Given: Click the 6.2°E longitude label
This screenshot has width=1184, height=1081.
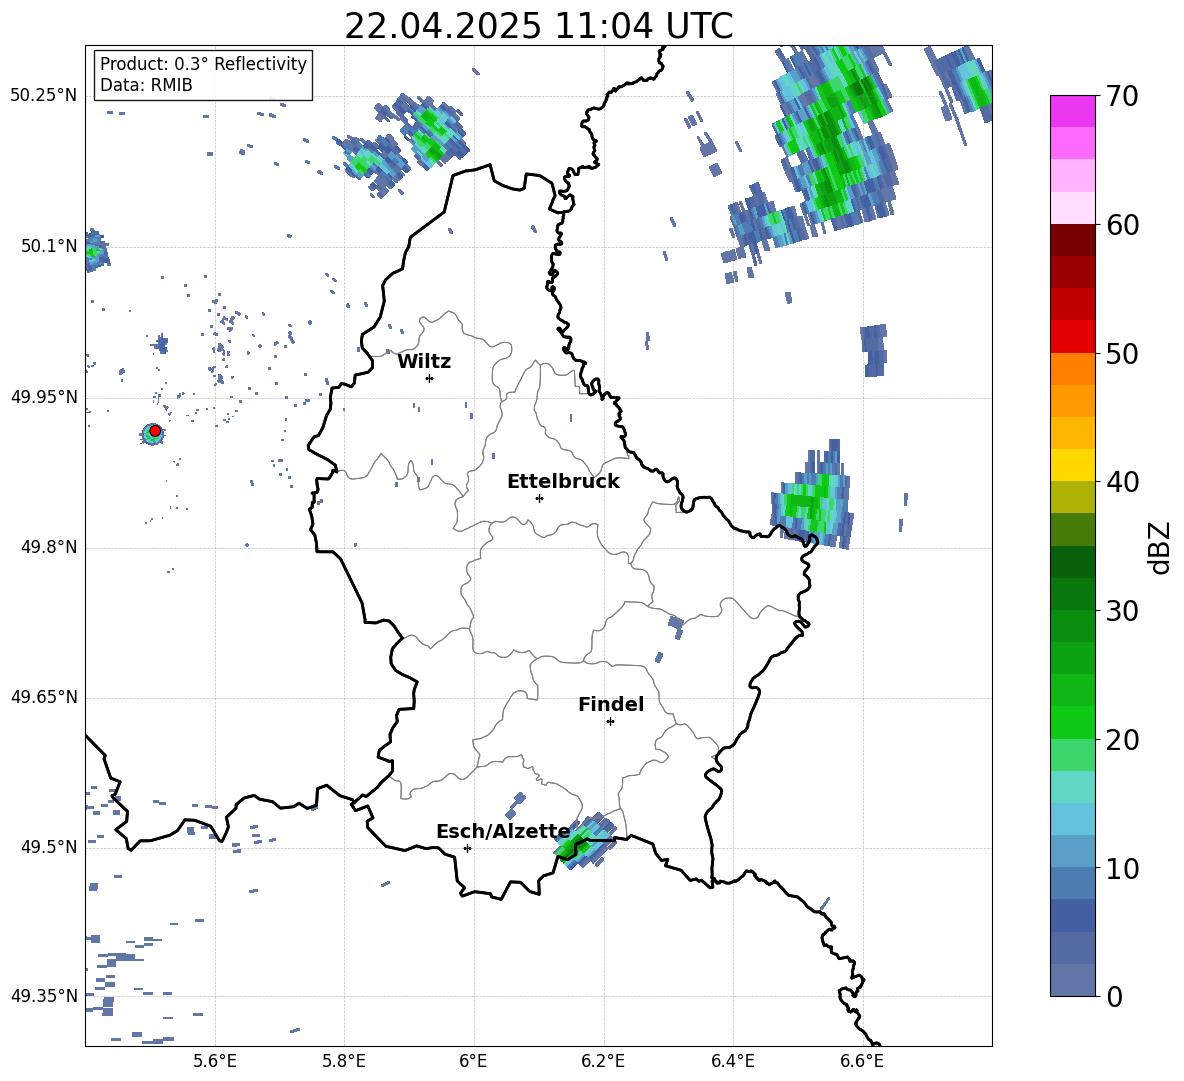Looking at the screenshot, I should tap(603, 1061).
